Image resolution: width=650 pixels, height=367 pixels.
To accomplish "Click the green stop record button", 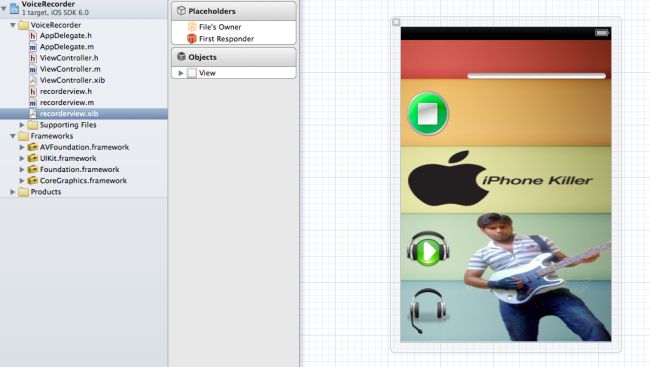I will [x=428, y=114].
